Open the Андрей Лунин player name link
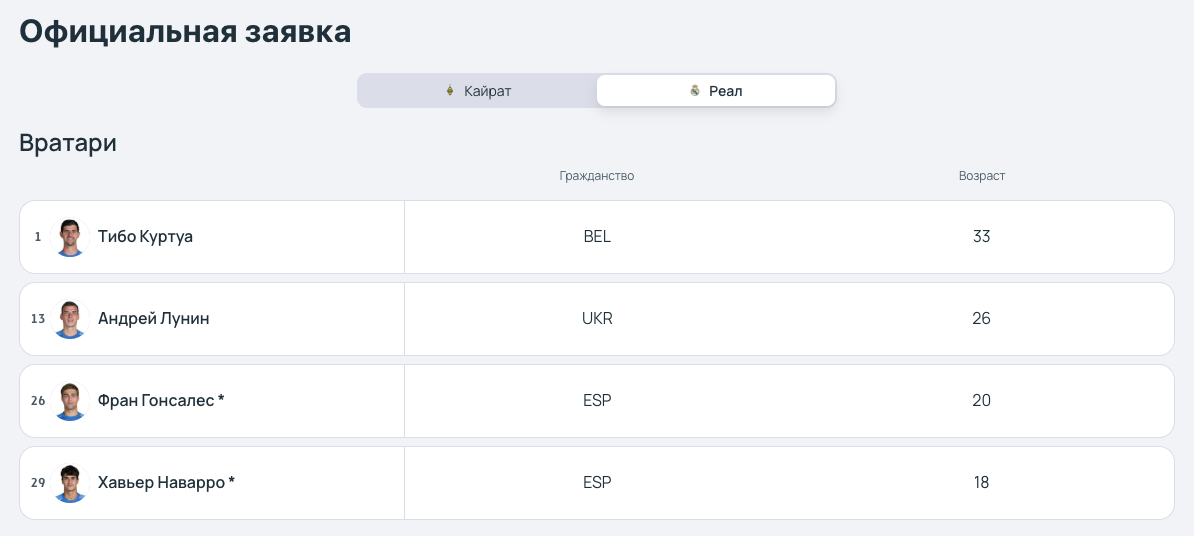Viewport: 1194px width, 536px height. pyautogui.click(x=154, y=319)
